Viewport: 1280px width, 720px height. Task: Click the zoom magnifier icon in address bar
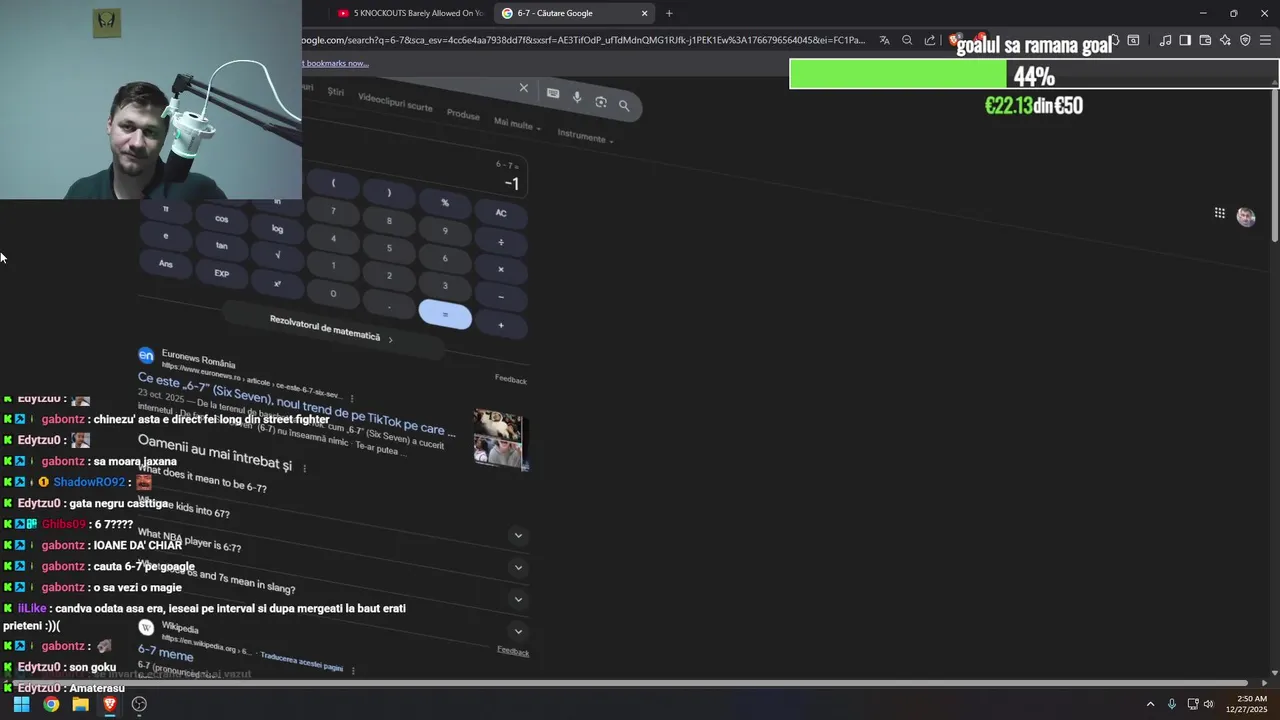(x=907, y=40)
